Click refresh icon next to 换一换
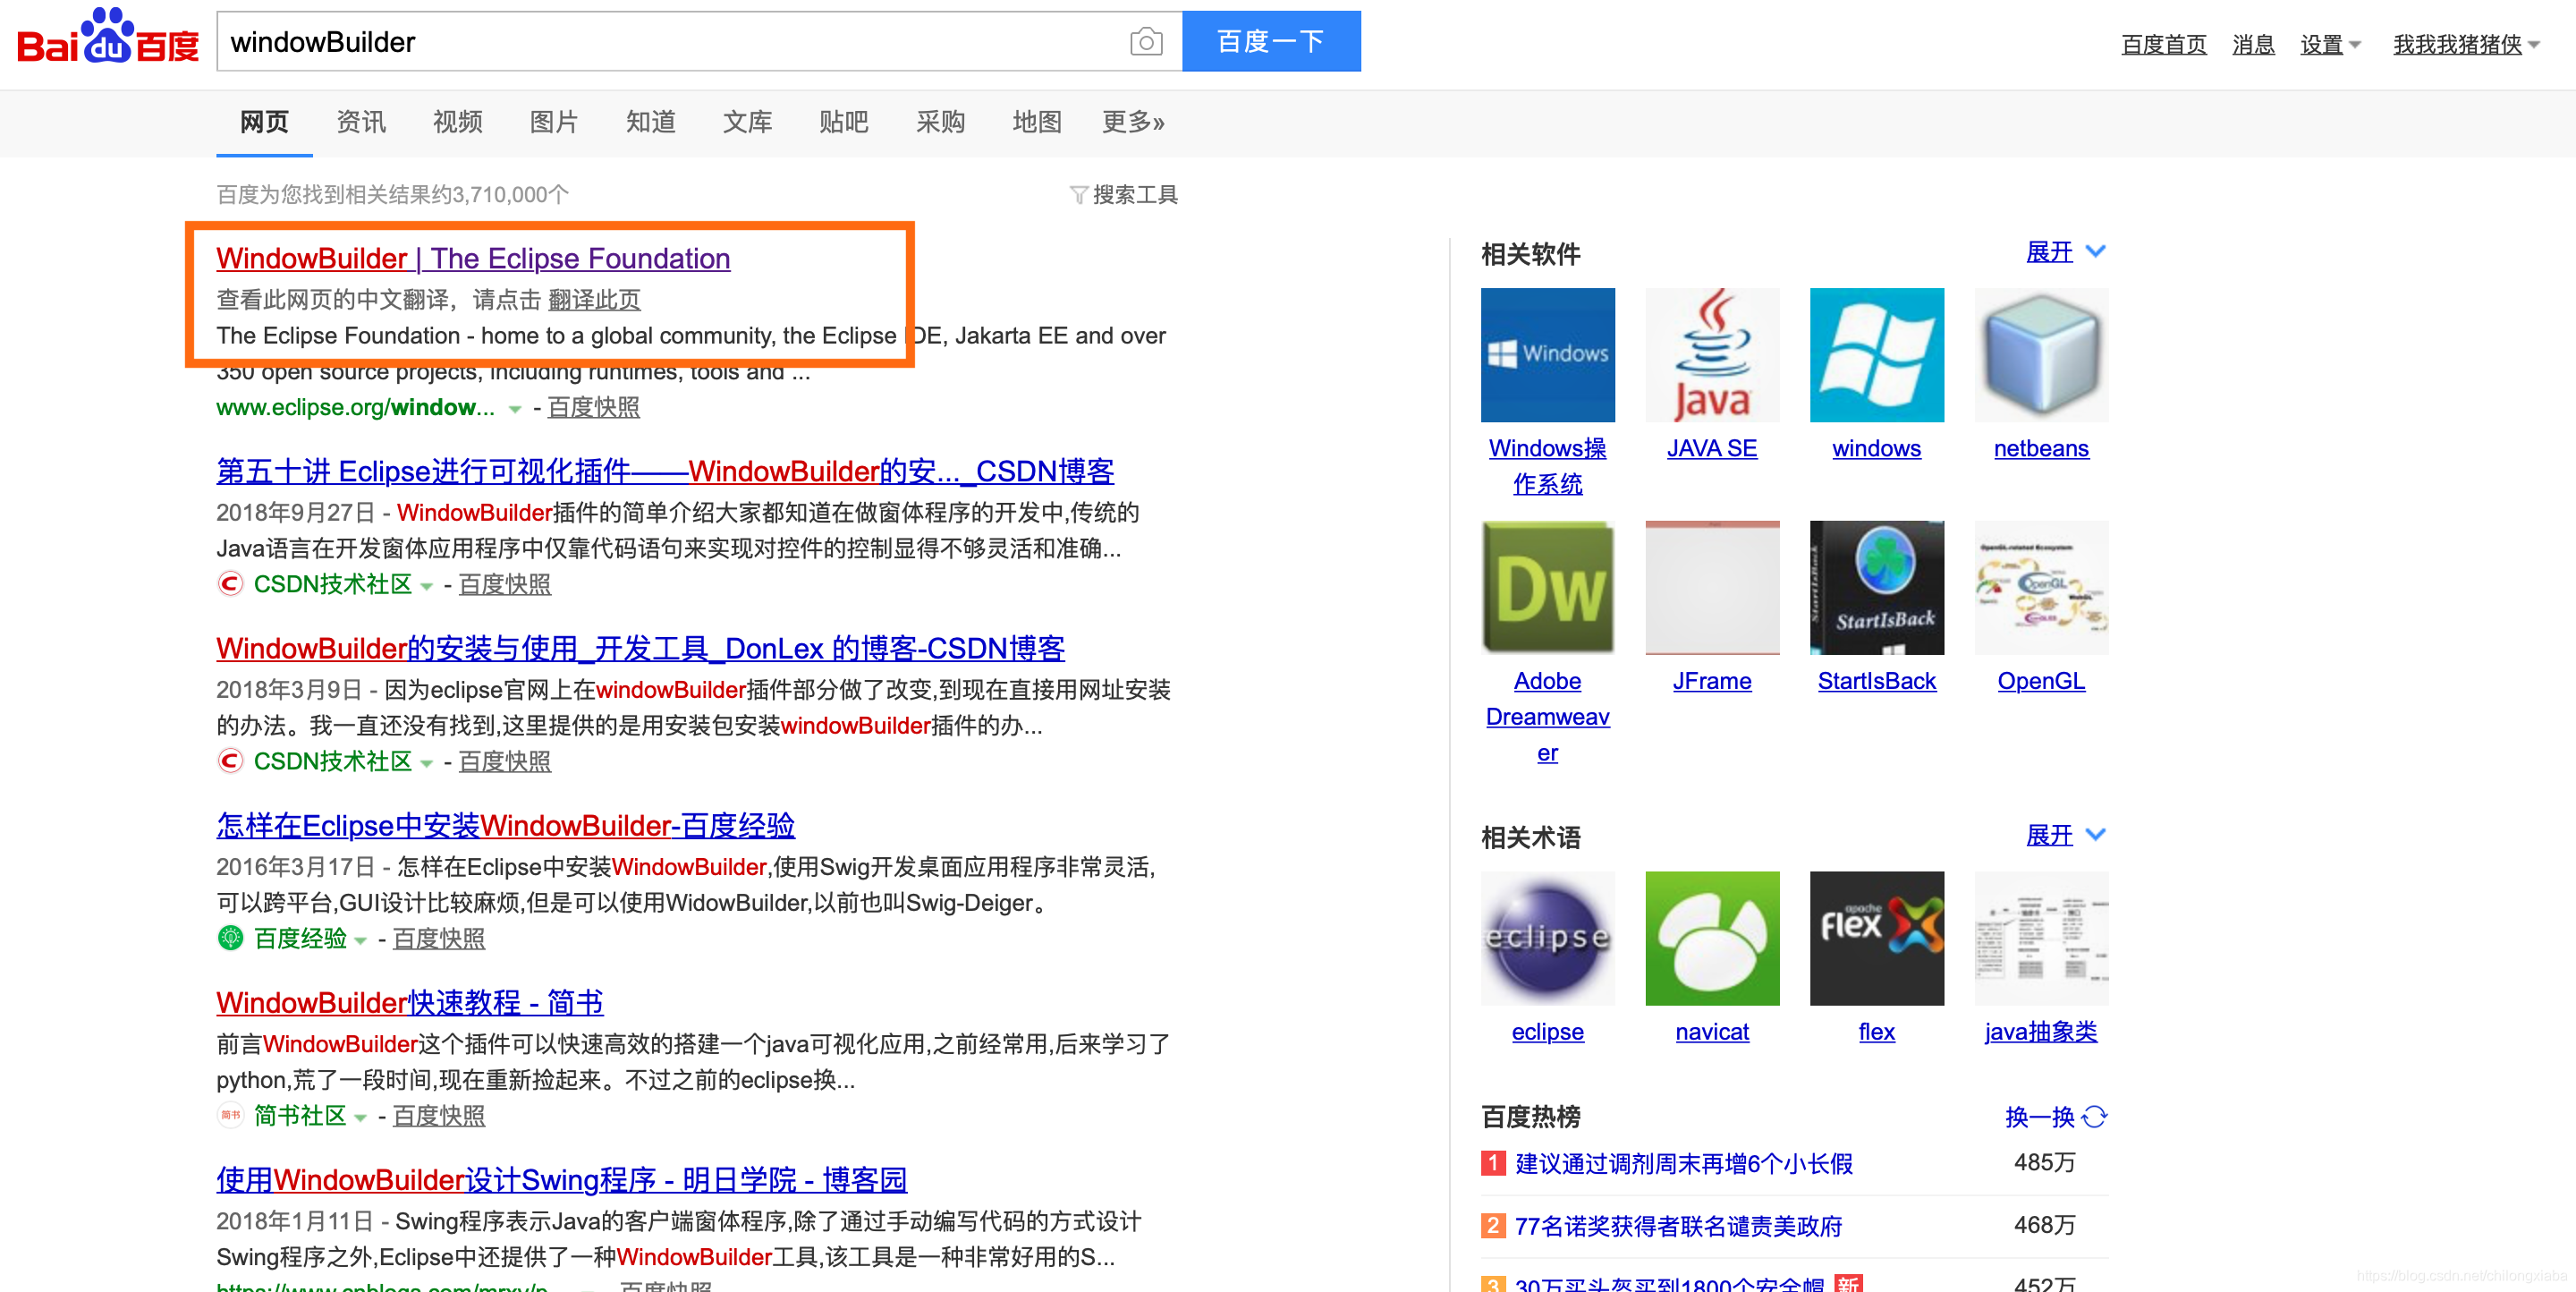The height and width of the screenshot is (1292, 2576). click(2094, 1116)
